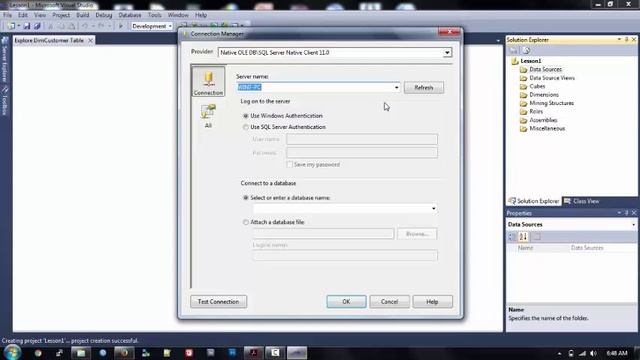
Task: Open the Server name dropdown arrow
Action: (396, 87)
